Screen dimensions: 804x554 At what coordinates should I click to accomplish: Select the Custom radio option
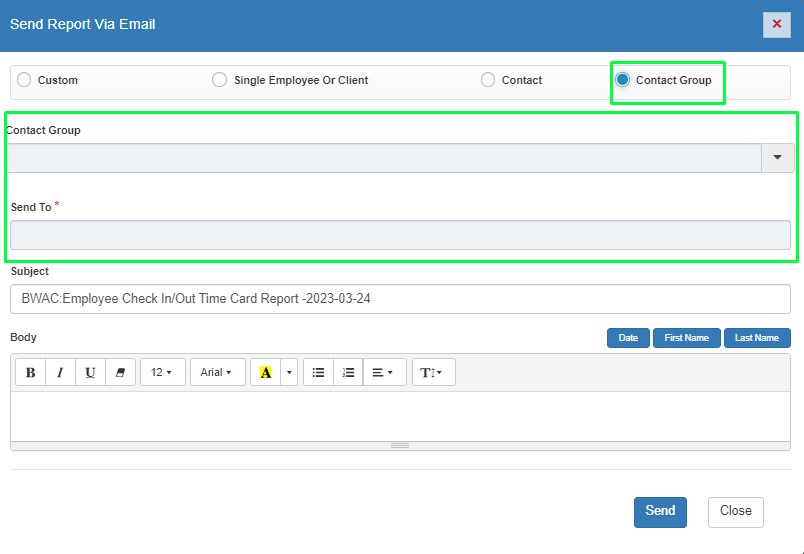pyautogui.click(x=25, y=80)
